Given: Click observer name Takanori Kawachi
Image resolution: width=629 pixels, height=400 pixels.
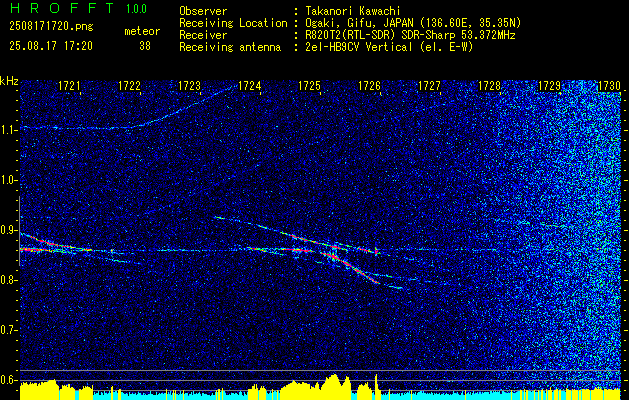Looking at the screenshot, I should click(x=353, y=11).
